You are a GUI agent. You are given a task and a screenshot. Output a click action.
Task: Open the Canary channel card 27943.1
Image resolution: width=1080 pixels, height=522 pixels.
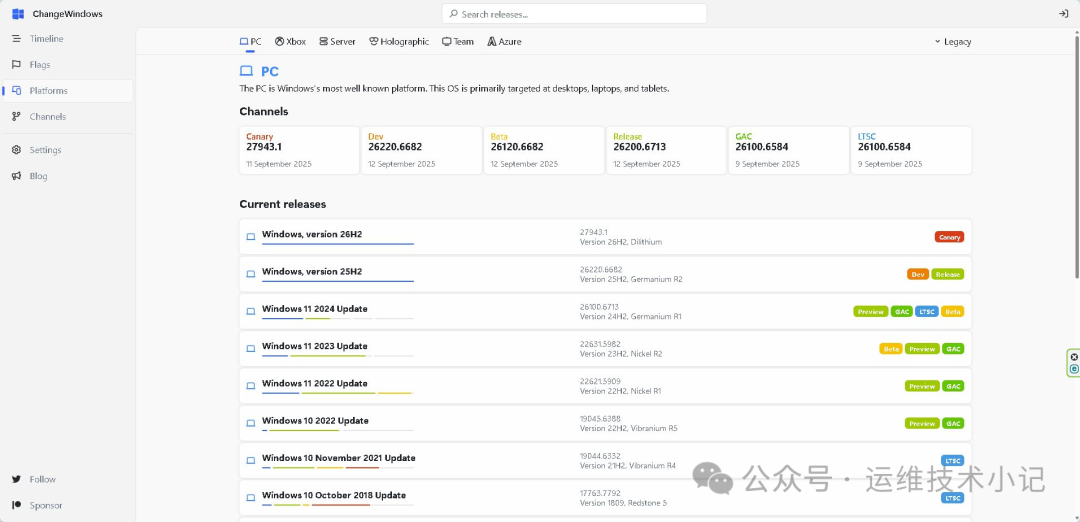click(299, 150)
